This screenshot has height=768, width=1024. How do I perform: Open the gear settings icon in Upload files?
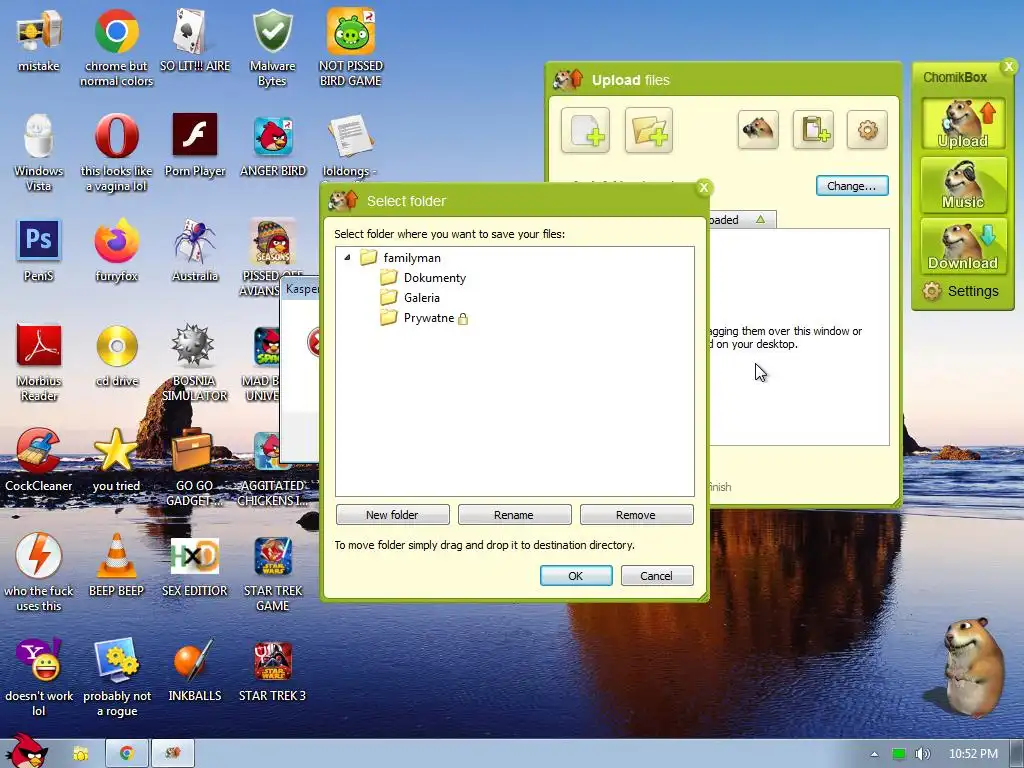867,130
